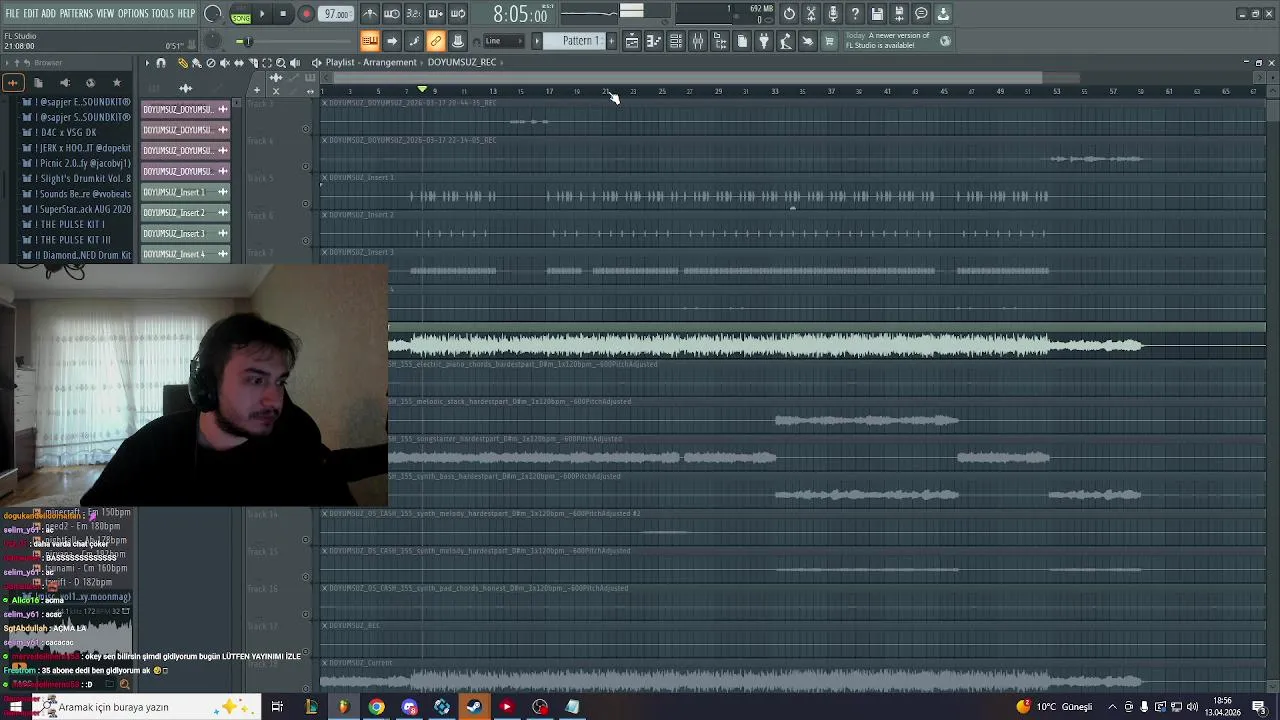1280x720 pixels.
Task: Select the browser starred favorites tab
Action: point(116,83)
